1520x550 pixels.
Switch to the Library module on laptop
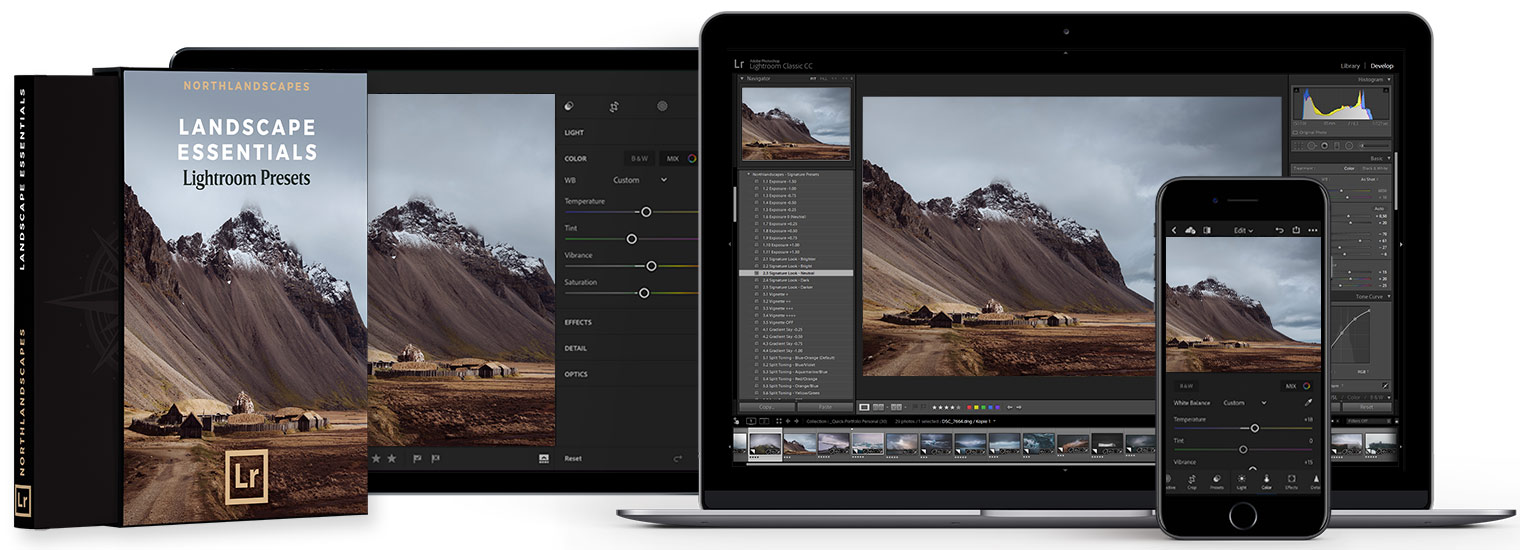click(x=1351, y=66)
